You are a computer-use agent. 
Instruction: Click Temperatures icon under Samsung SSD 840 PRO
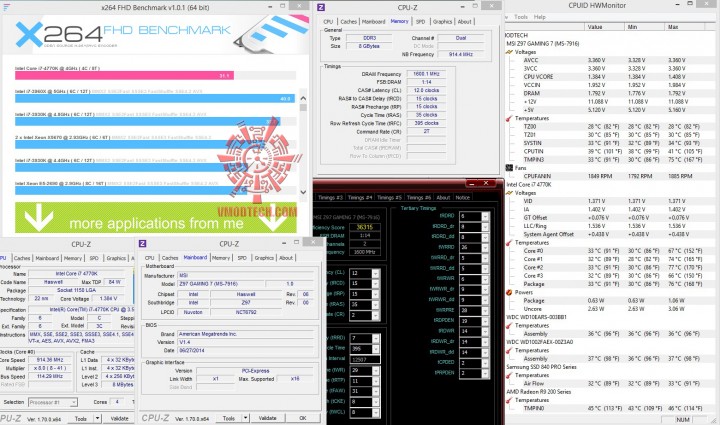[x=509, y=375]
